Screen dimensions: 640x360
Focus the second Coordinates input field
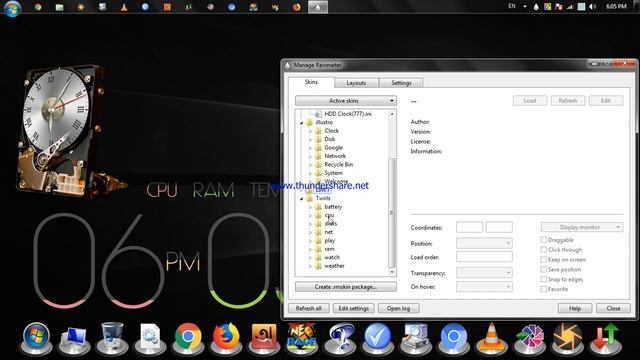(499, 227)
